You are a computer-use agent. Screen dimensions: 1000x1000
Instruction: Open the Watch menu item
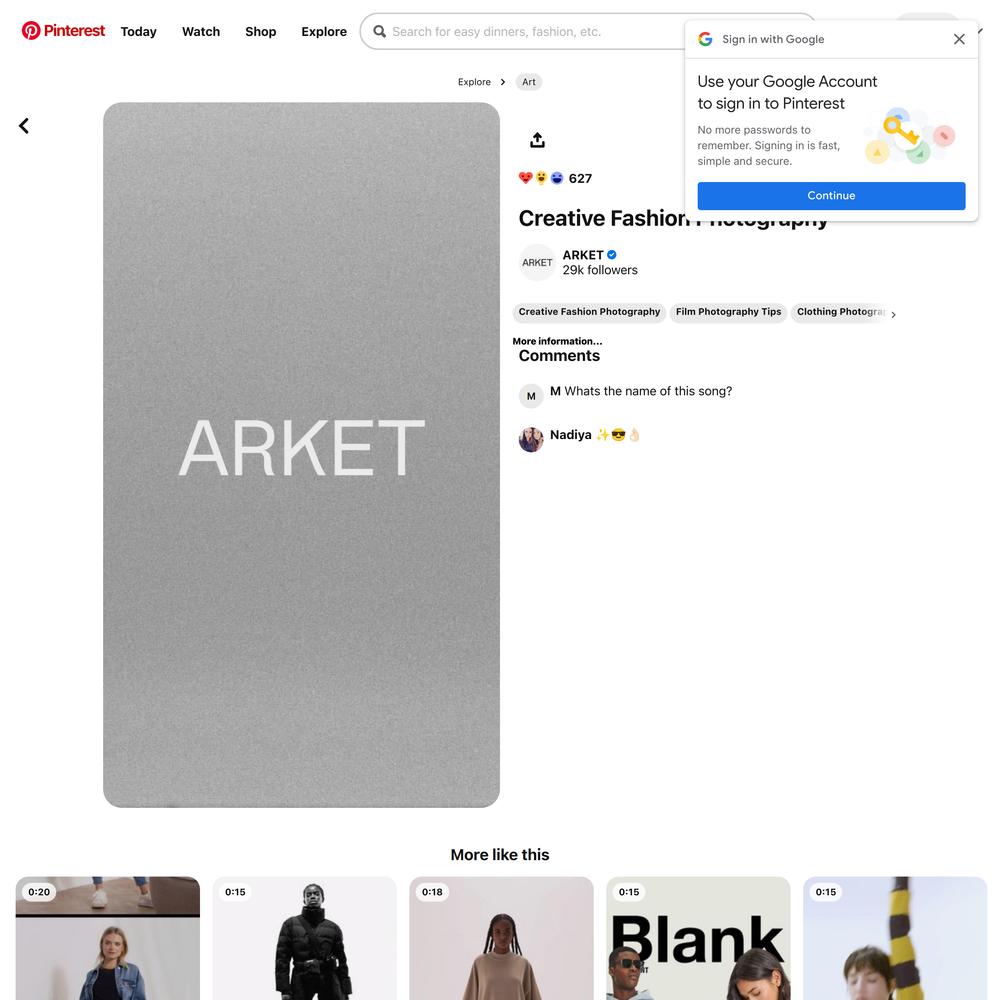tap(201, 31)
